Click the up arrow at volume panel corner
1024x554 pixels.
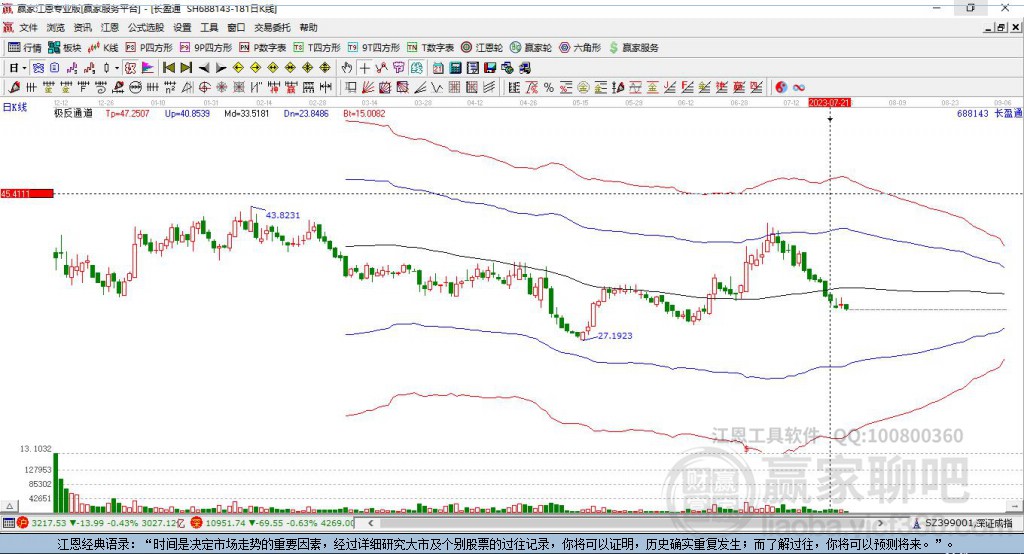[9, 506]
